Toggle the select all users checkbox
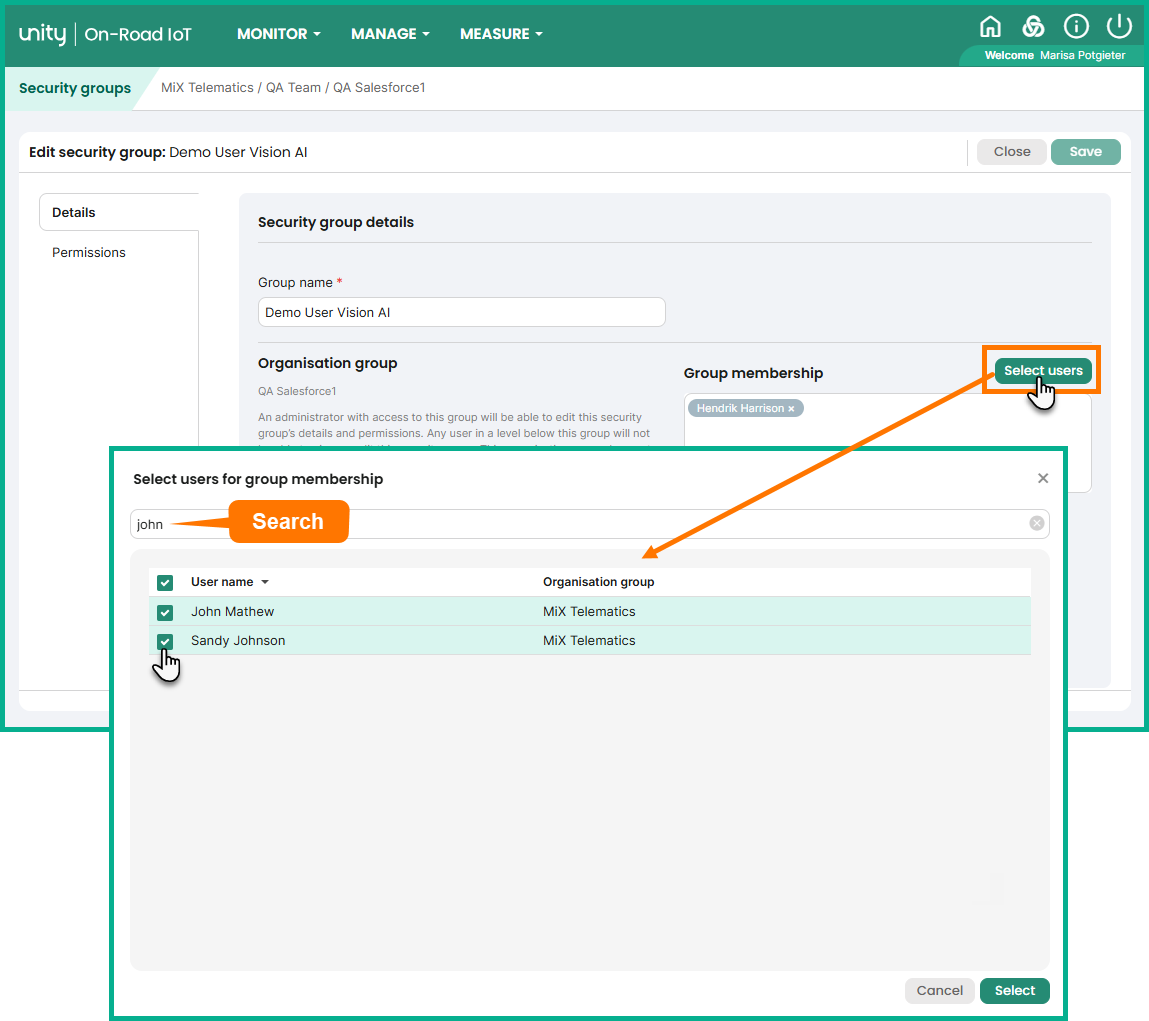Viewport: 1149px width, 1021px height. (x=165, y=583)
